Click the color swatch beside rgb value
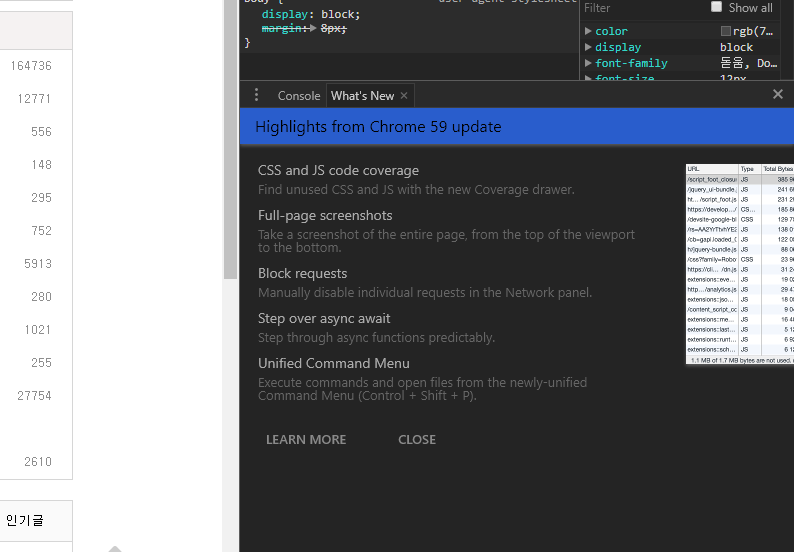The image size is (794, 552). click(726, 32)
